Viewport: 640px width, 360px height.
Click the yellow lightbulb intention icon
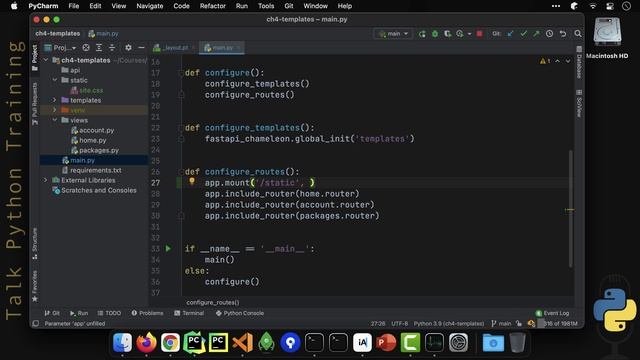(x=191, y=181)
